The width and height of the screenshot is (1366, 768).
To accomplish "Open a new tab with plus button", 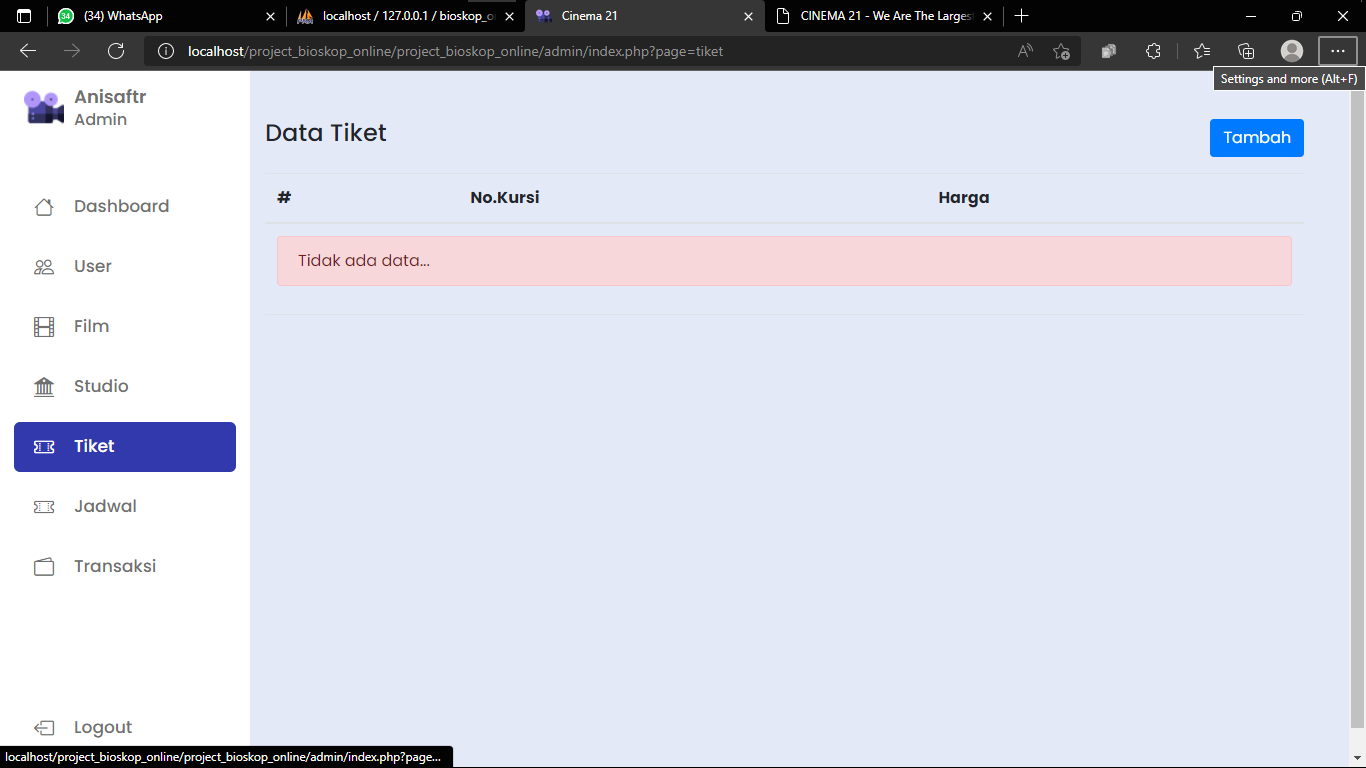I will pyautogui.click(x=1021, y=16).
